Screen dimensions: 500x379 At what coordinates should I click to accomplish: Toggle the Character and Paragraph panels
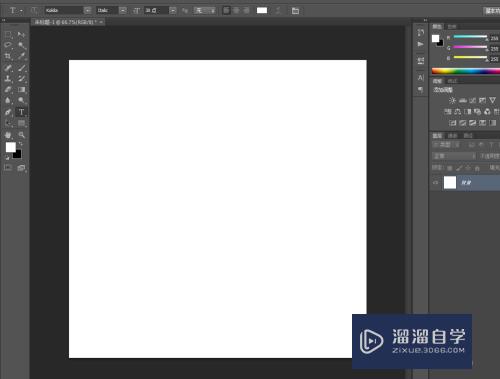(x=295, y=11)
